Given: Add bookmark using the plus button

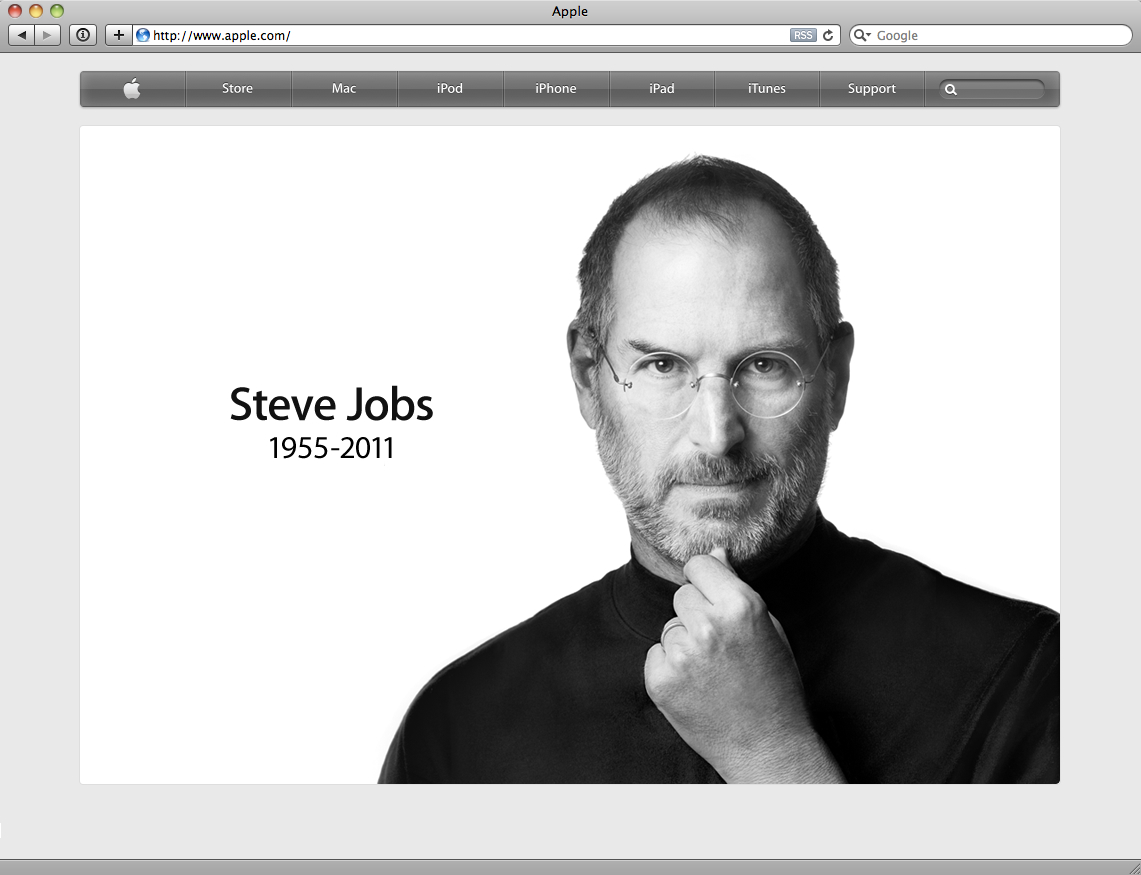Looking at the screenshot, I should tap(119, 35).
